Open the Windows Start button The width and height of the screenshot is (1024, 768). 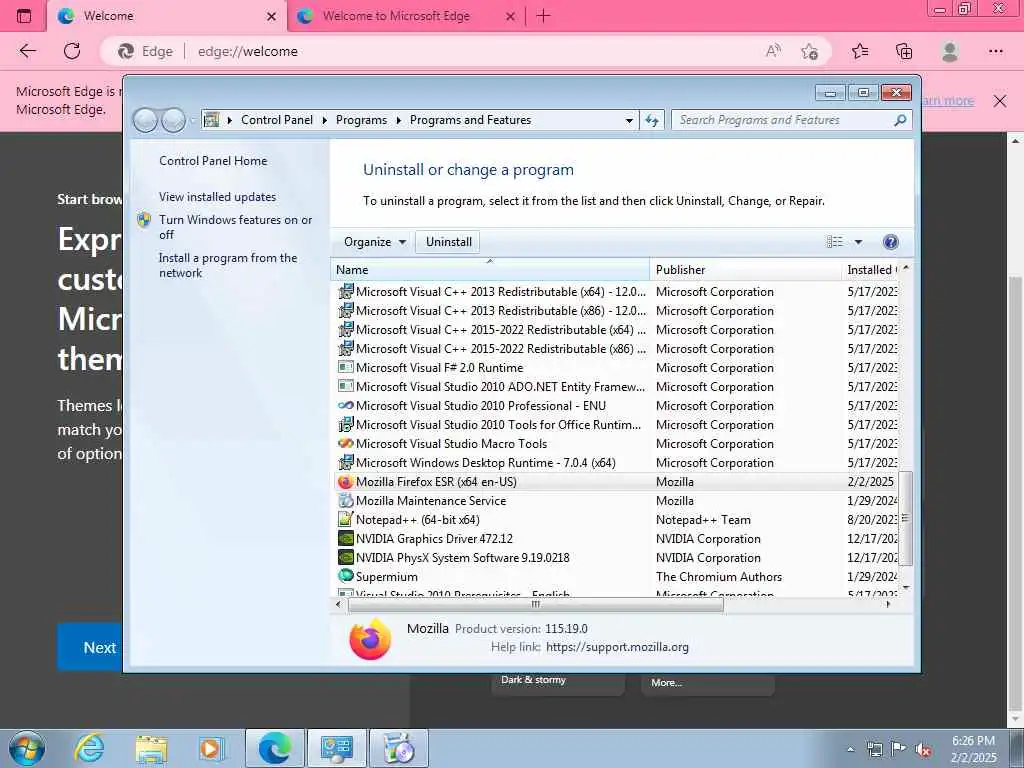[26, 748]
